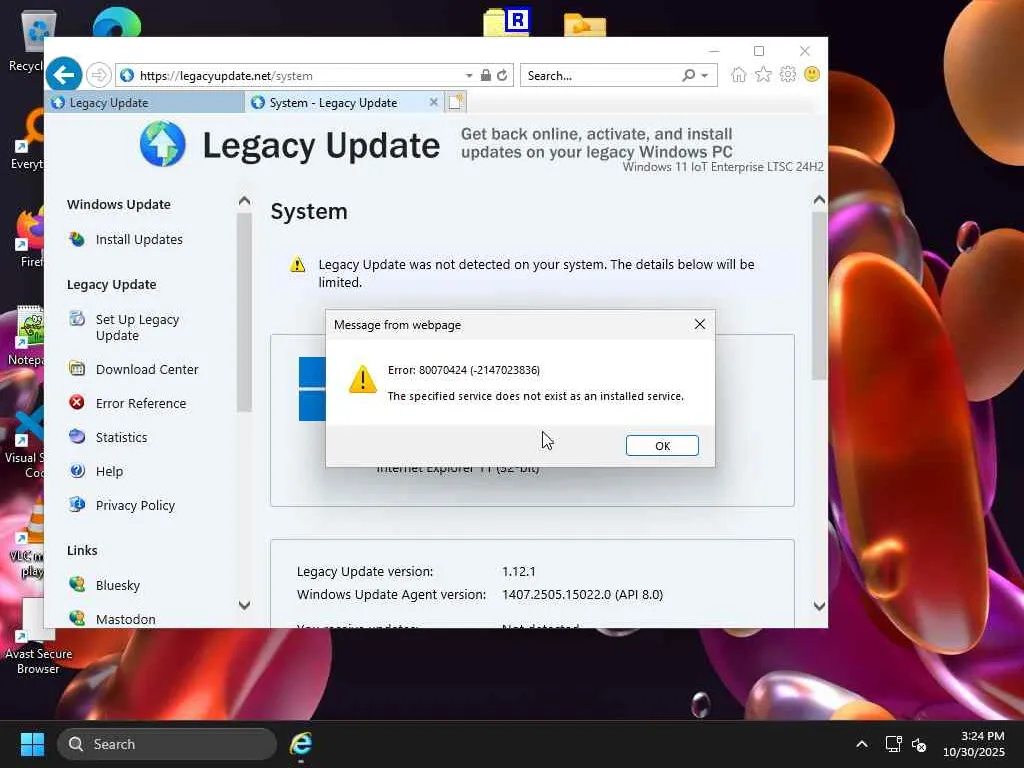This screenshot has height=768, width=1024.
Task: Open Error Reference link
Action: click(141, 404)
